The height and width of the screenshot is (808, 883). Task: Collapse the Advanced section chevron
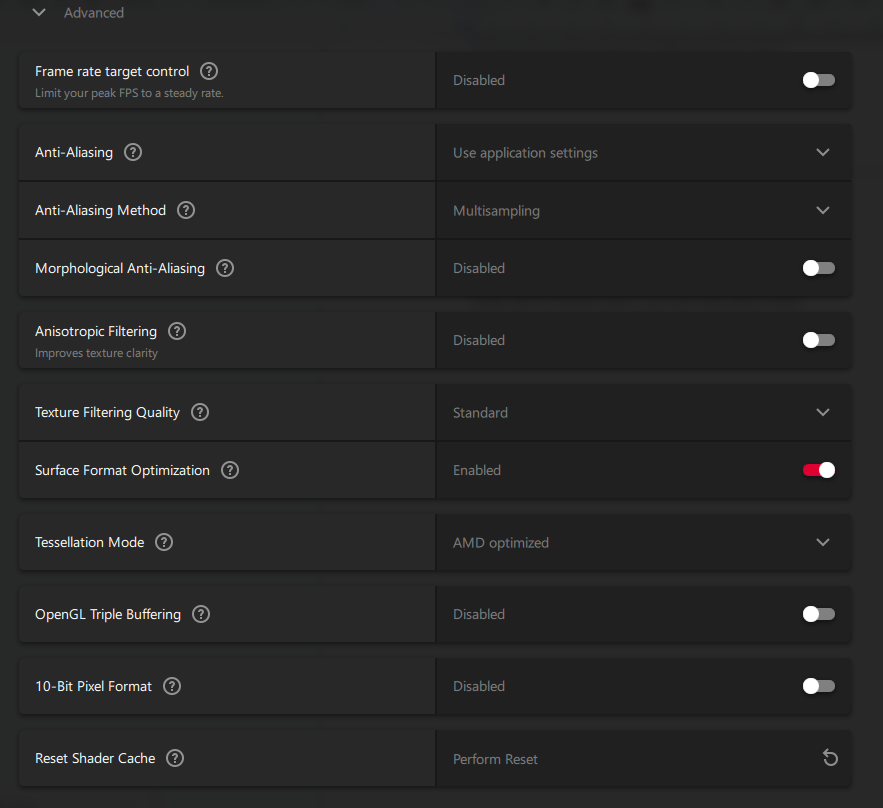click(39, 12)
